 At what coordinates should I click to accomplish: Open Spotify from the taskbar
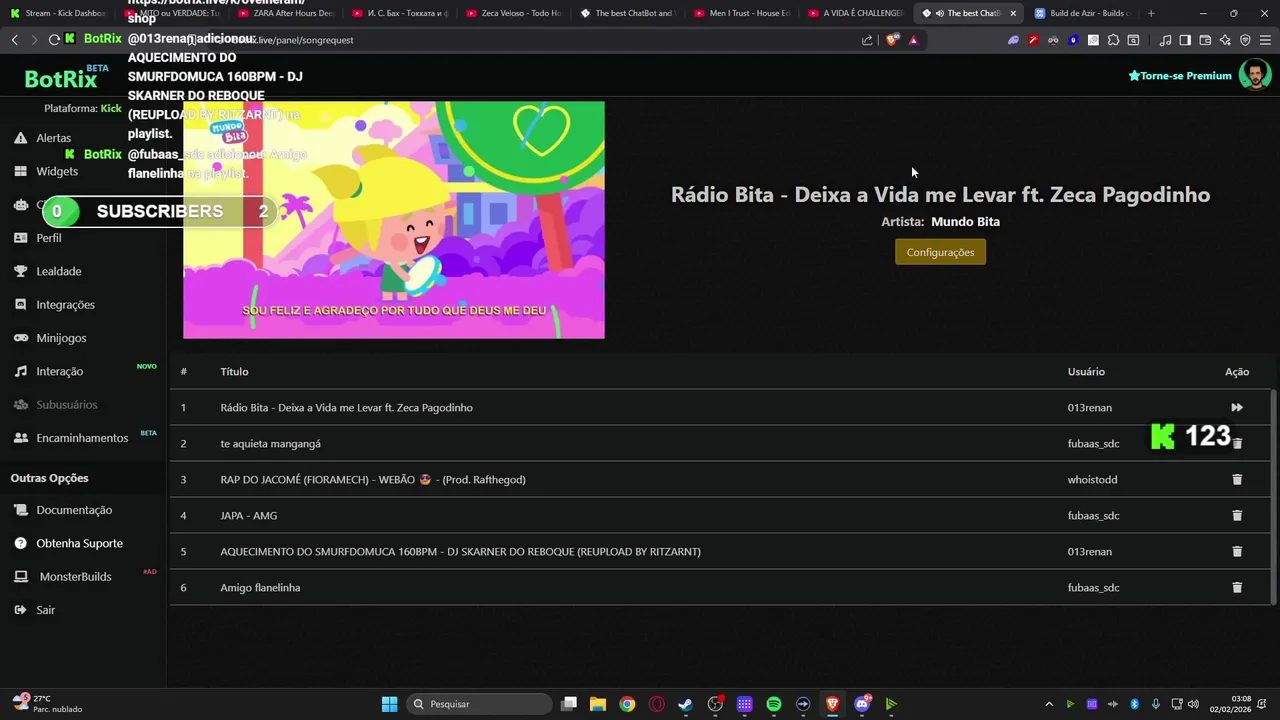pos(774,704)
